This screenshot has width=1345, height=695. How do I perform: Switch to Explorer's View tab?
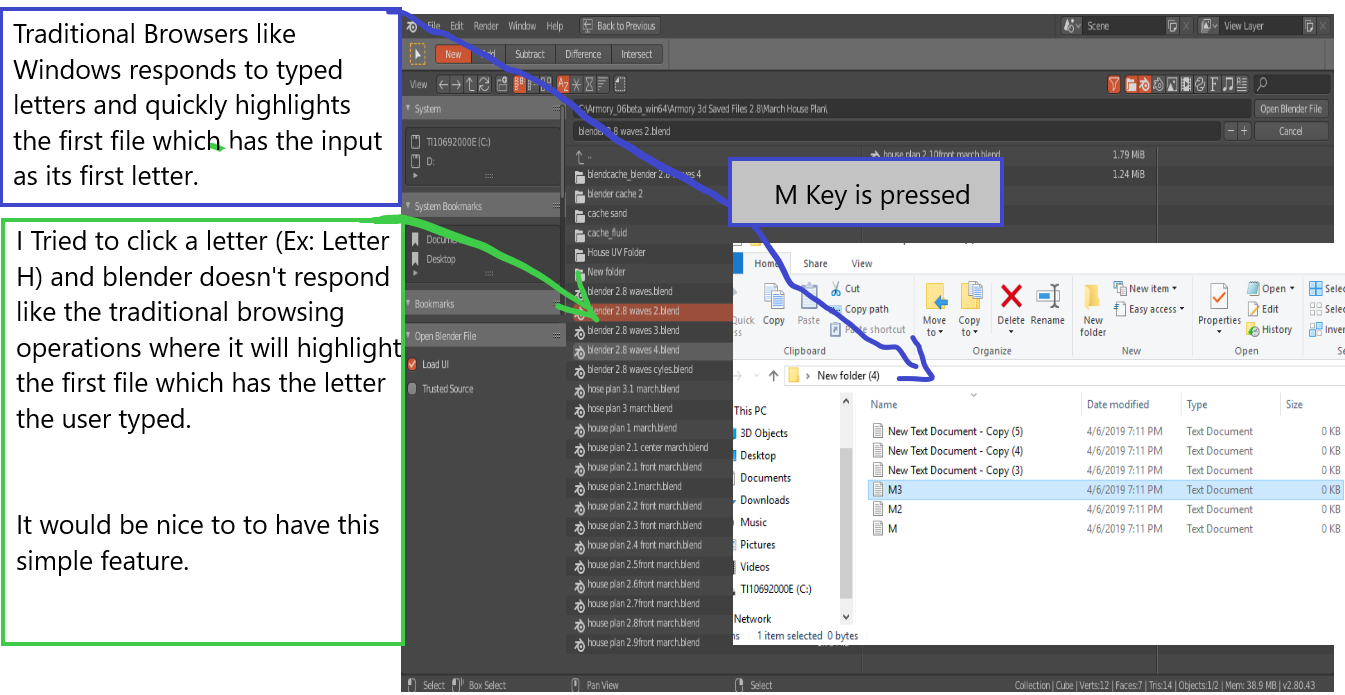861,264
